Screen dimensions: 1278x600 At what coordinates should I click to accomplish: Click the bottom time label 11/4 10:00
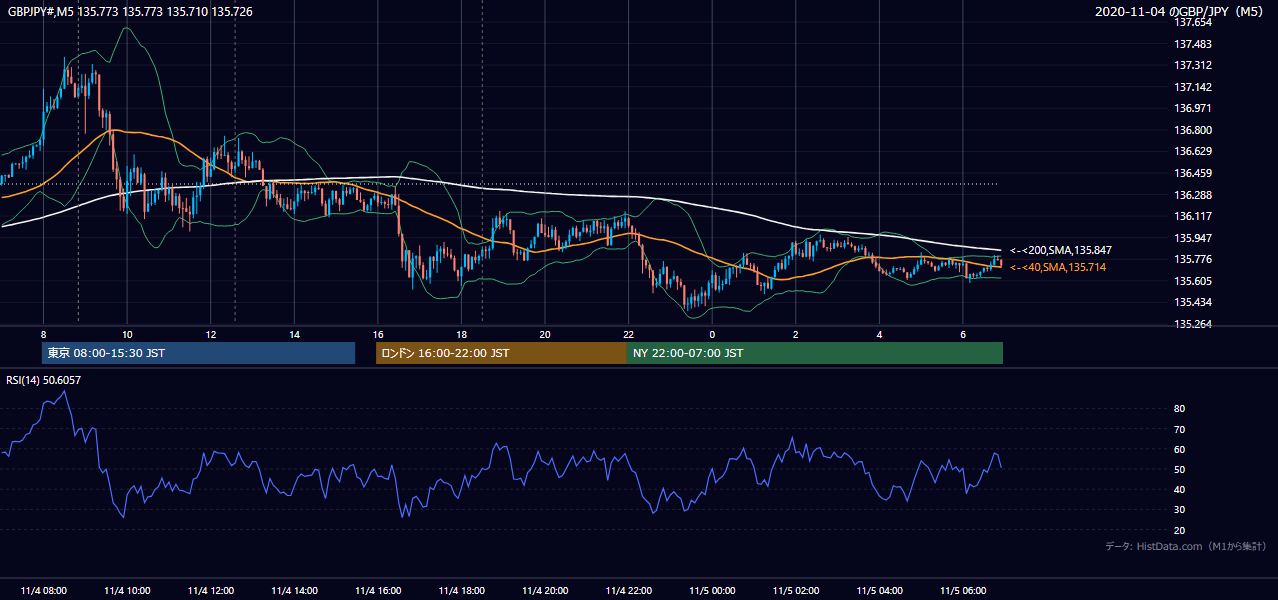click(x=127, y=590)
